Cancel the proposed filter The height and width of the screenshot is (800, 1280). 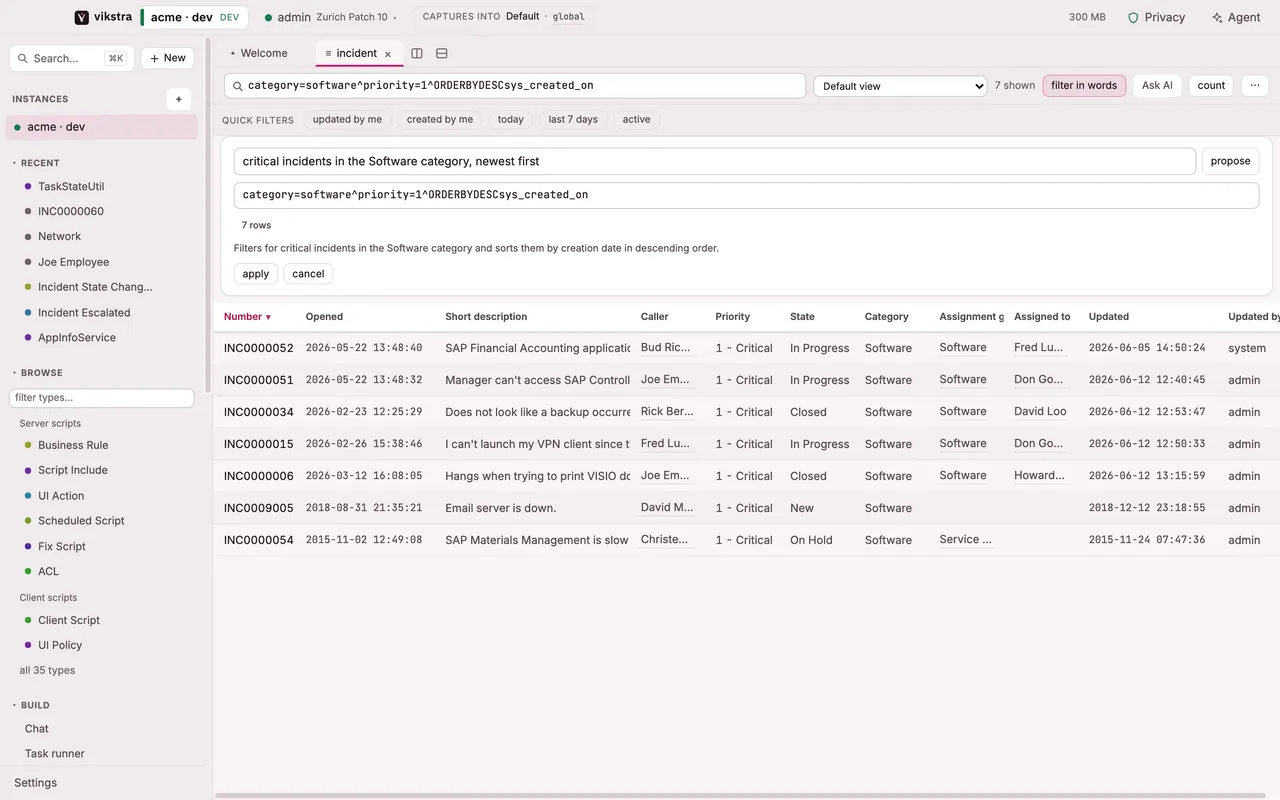[x=308, y=274]
